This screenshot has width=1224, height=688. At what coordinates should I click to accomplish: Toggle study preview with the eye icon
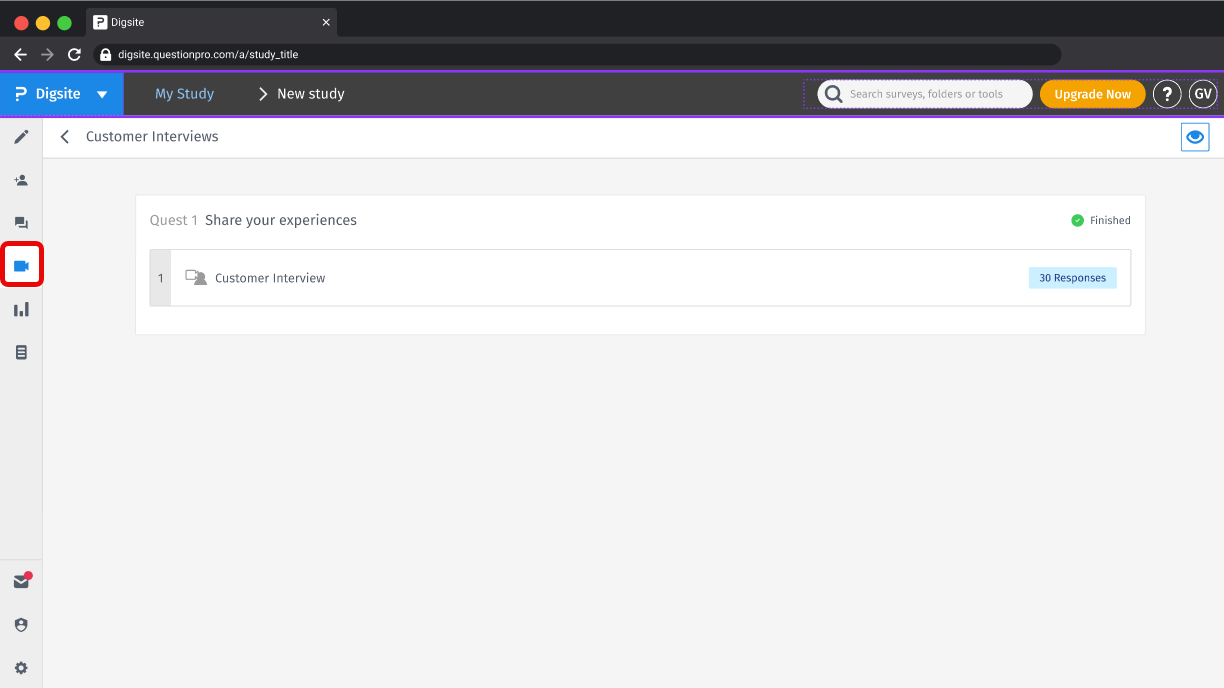[1194, 137]
